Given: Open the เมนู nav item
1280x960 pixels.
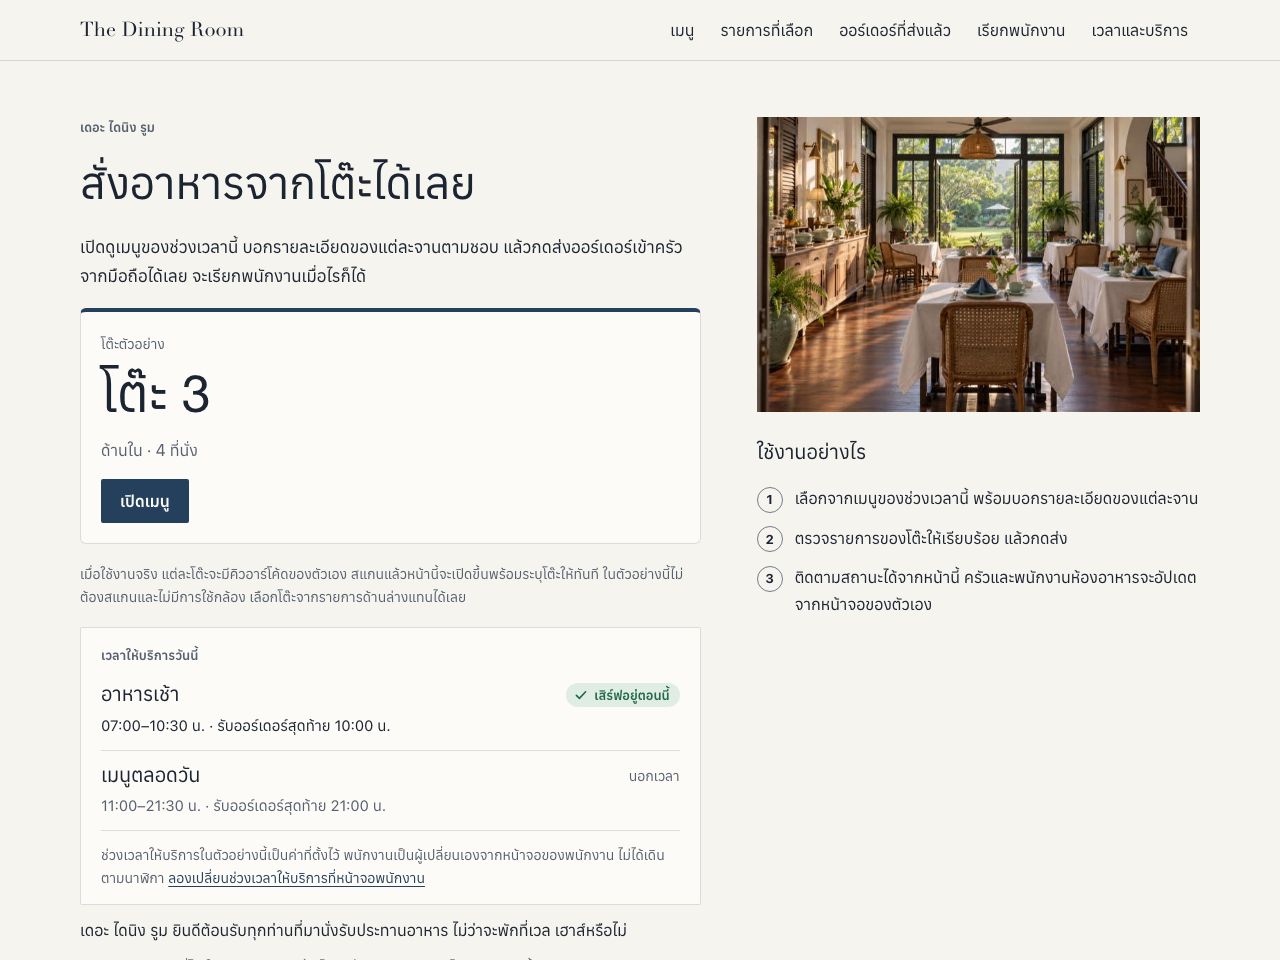Looking at the screenshot, I should (682, 31).
